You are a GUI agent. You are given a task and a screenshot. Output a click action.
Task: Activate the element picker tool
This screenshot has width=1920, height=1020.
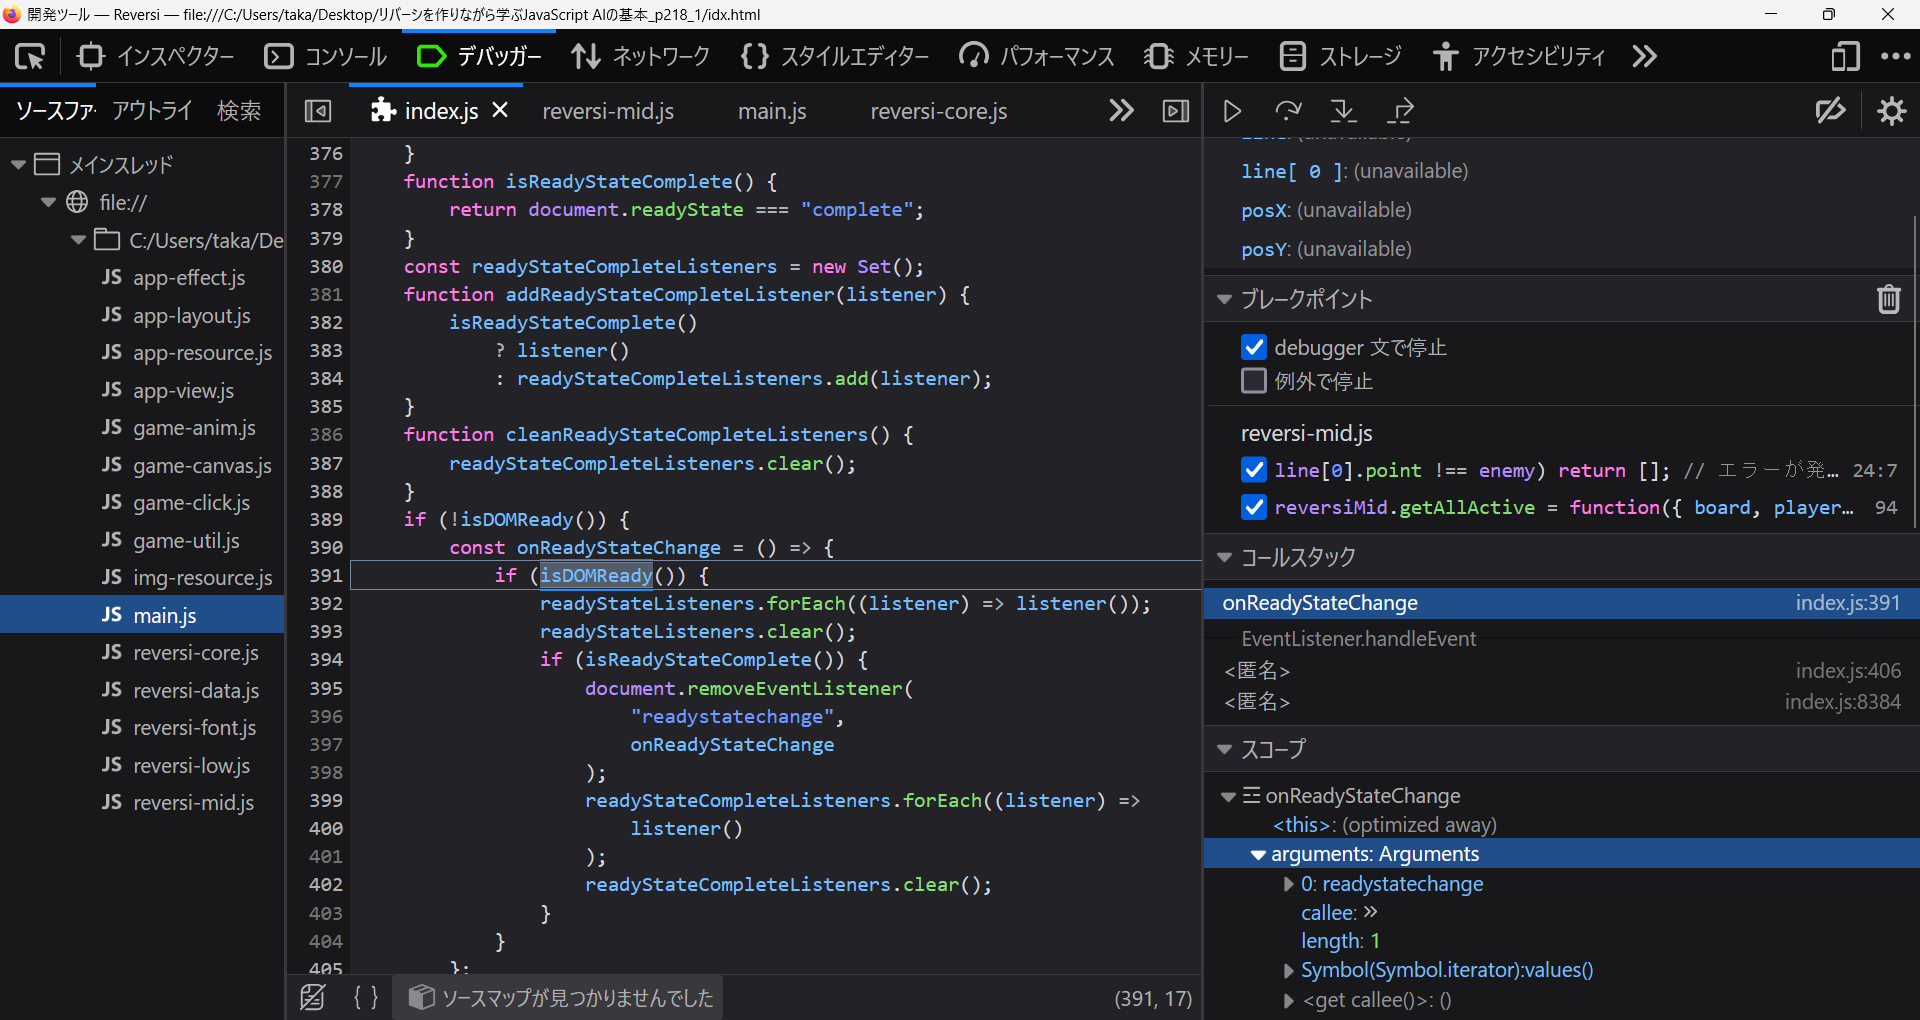click(30, 56)
